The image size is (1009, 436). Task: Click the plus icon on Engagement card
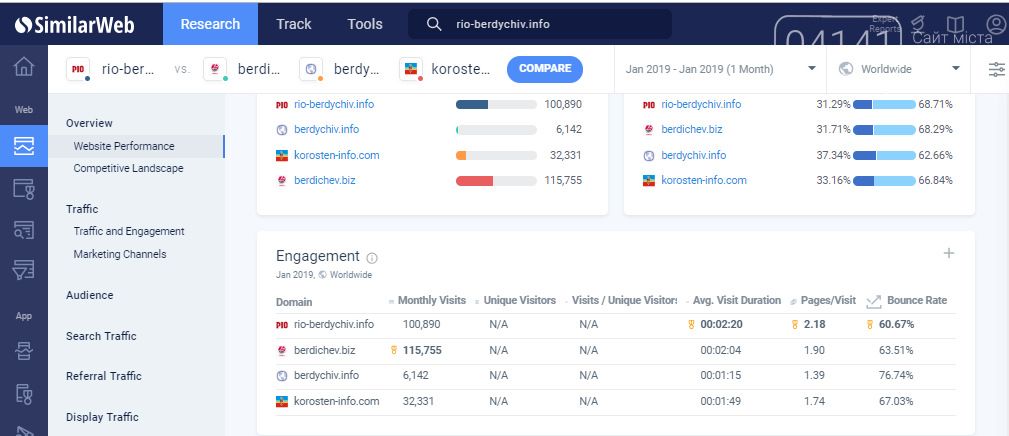click(949, 253)
